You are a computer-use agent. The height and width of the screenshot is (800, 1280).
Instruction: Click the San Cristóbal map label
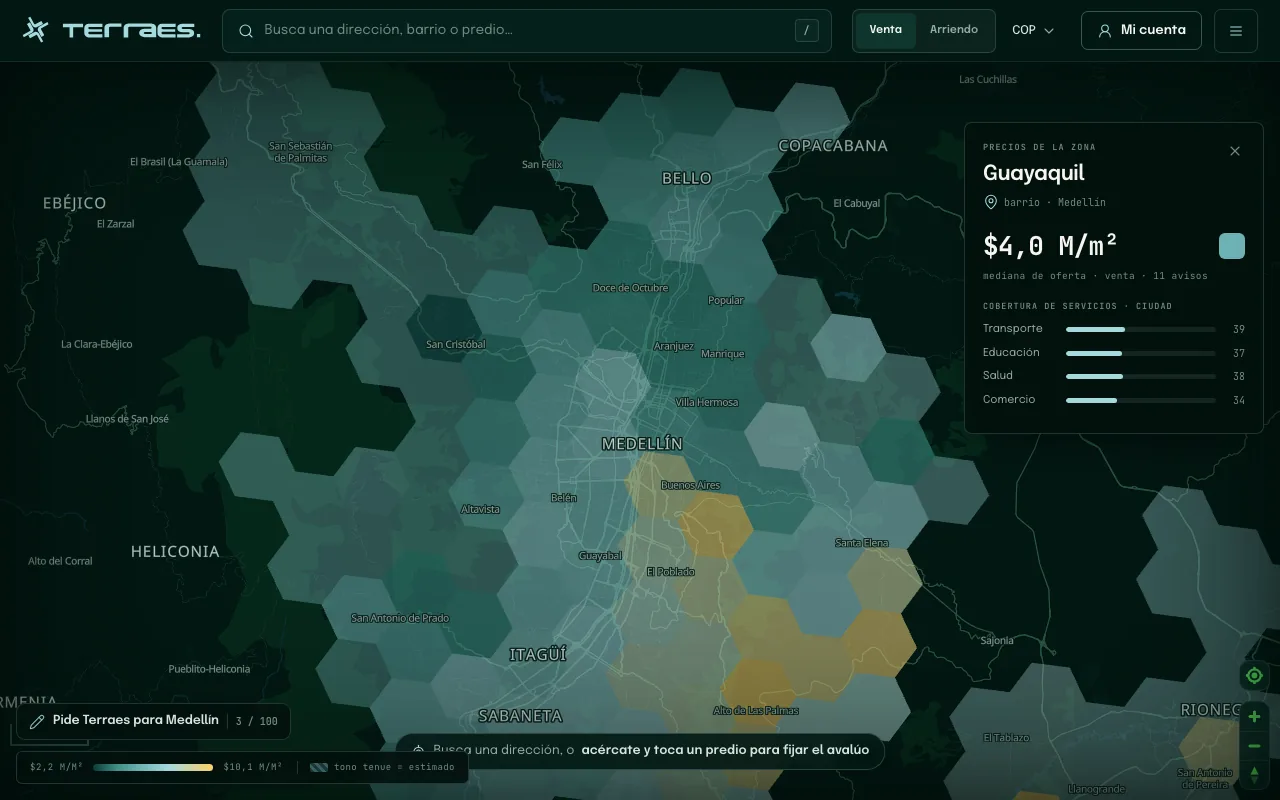pyautogui.click(x=456, y=344)
